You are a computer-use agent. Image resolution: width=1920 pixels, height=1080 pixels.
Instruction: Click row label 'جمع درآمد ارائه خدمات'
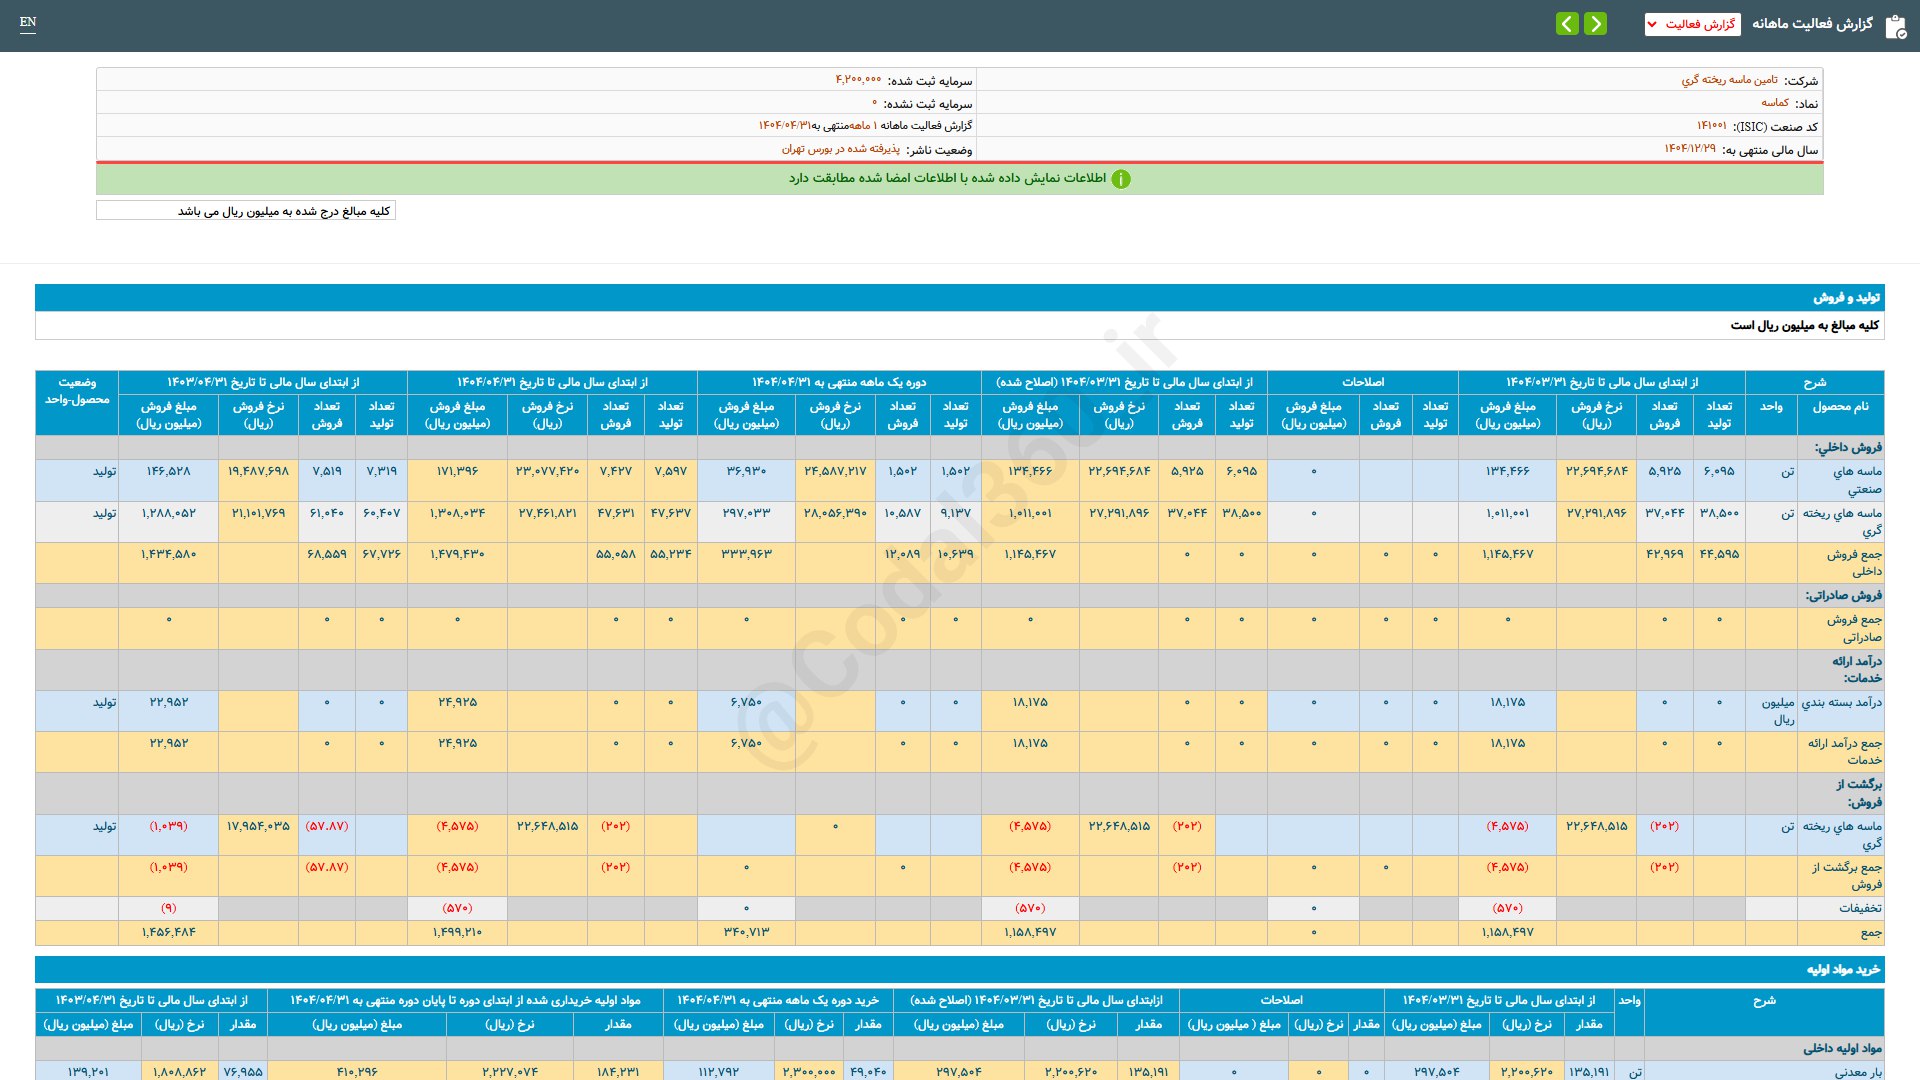click(1840, 752)
